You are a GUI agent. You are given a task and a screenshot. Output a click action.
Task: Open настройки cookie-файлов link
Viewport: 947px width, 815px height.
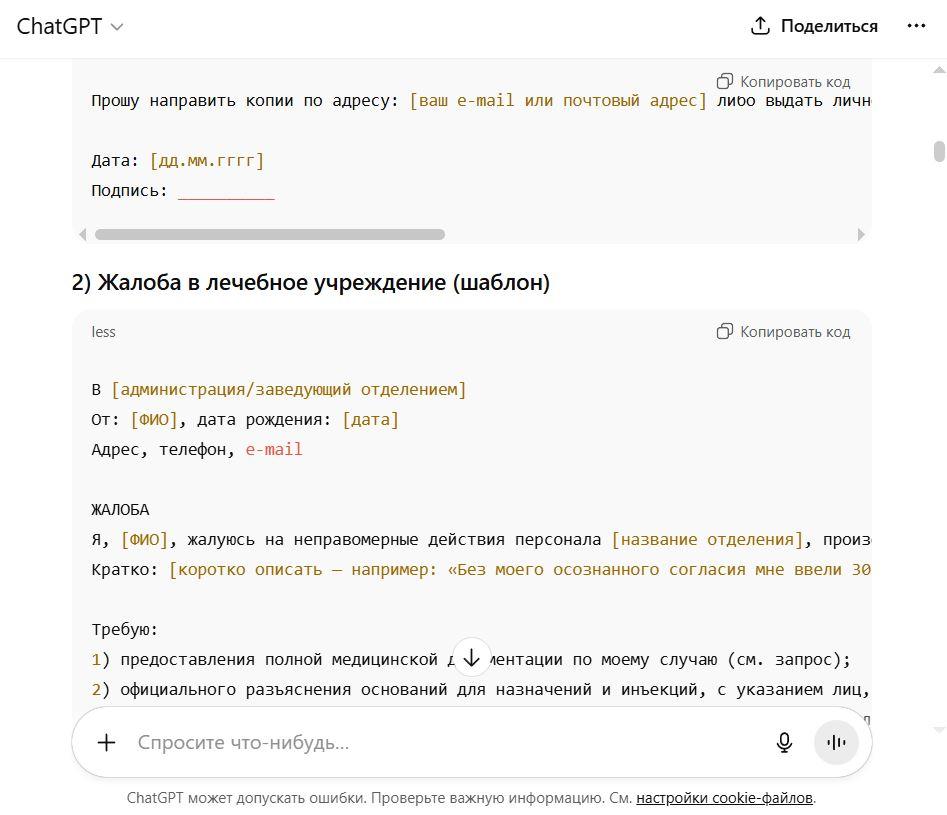pyautogui.click(x=724, y=798)
